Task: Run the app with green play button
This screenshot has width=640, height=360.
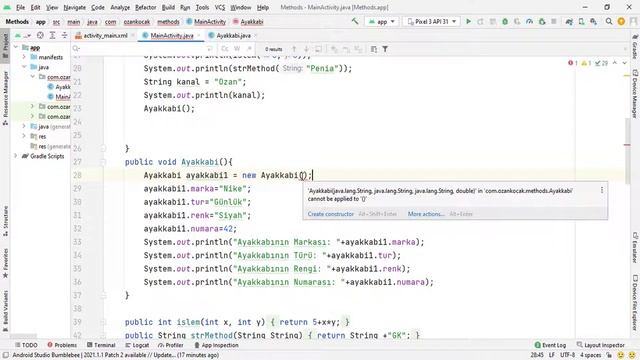Action: click(x=469, y=22)
